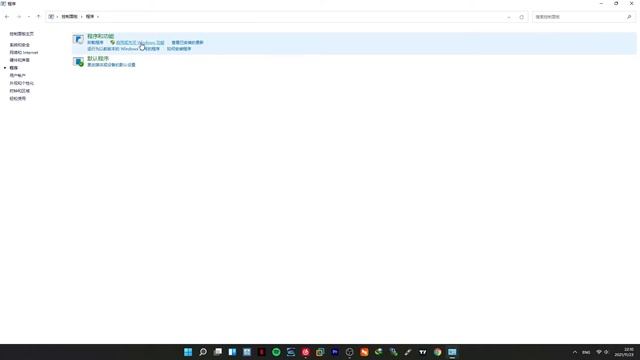The height and width of the screenshot is (360, 640).
Task: Go back using the back arrow
Action: (7, 17)
